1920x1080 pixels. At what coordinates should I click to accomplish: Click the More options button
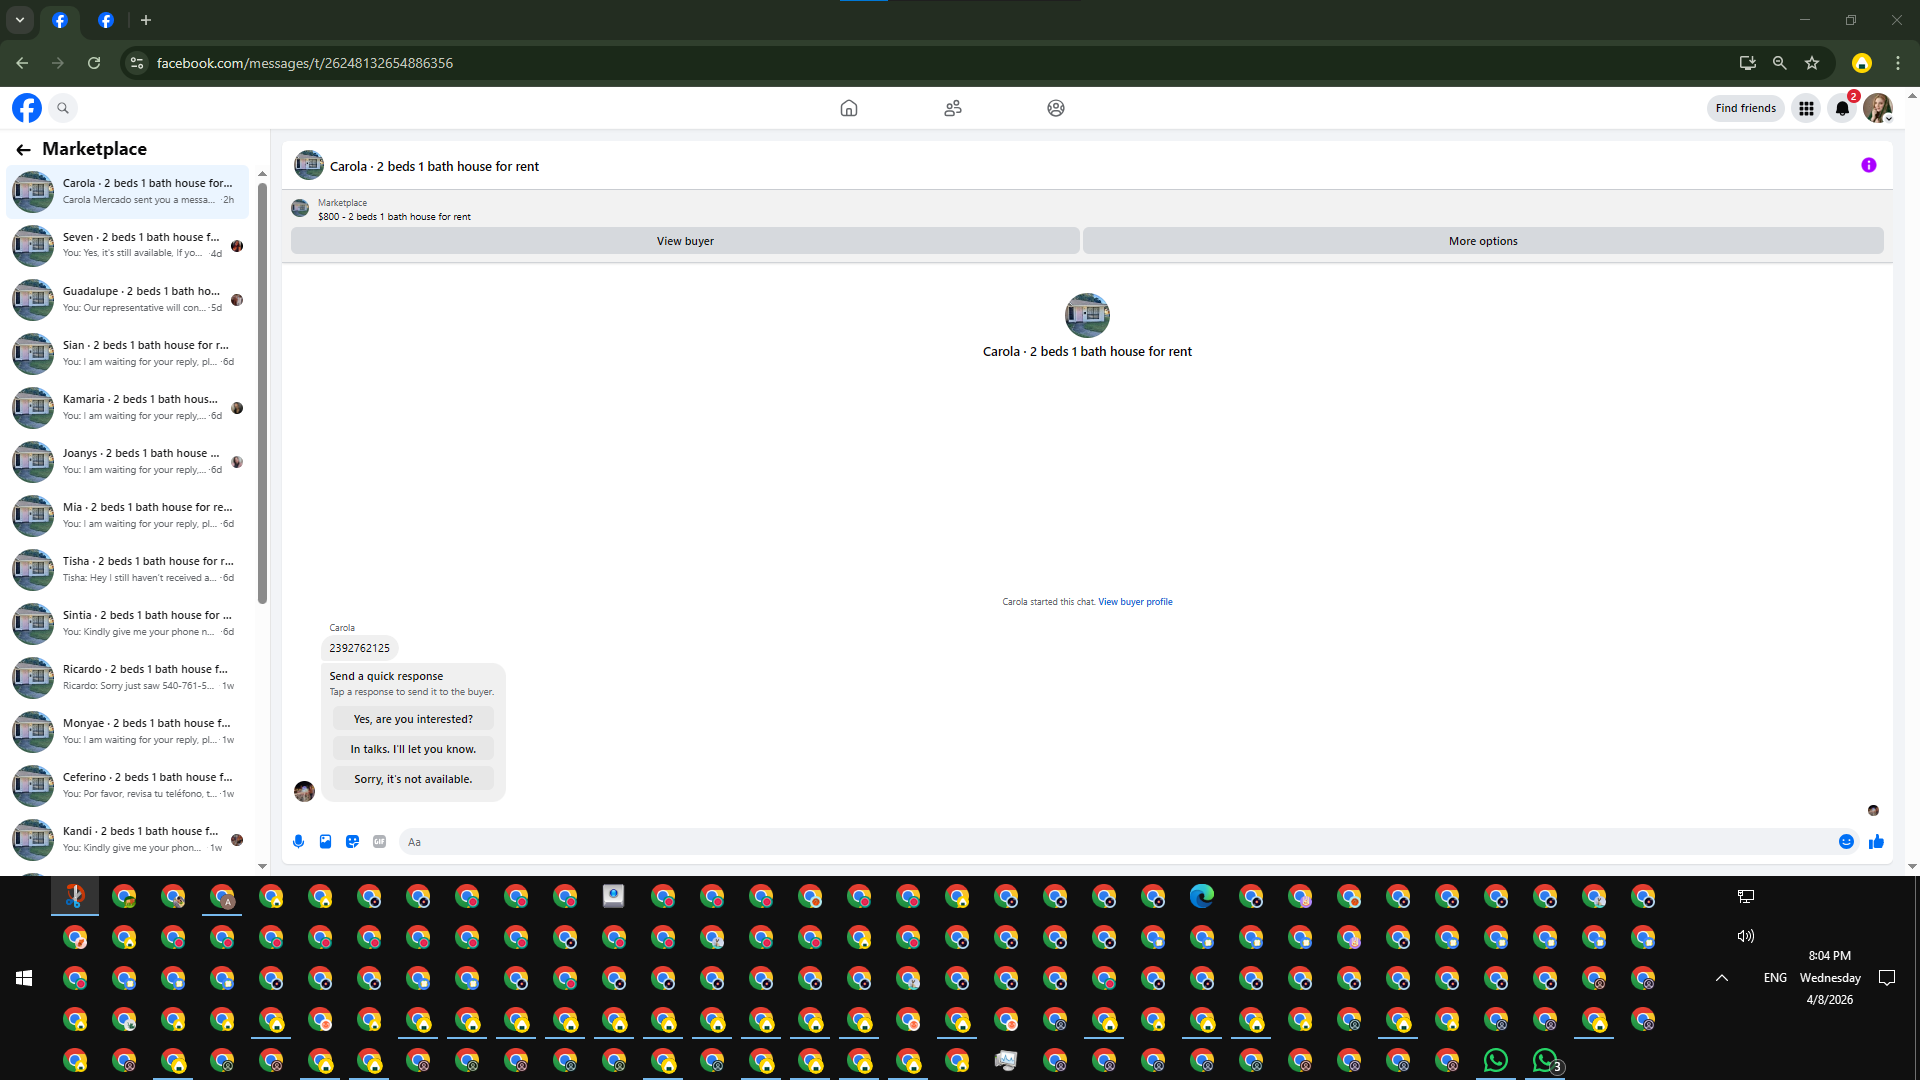(x=1483, y=241)
